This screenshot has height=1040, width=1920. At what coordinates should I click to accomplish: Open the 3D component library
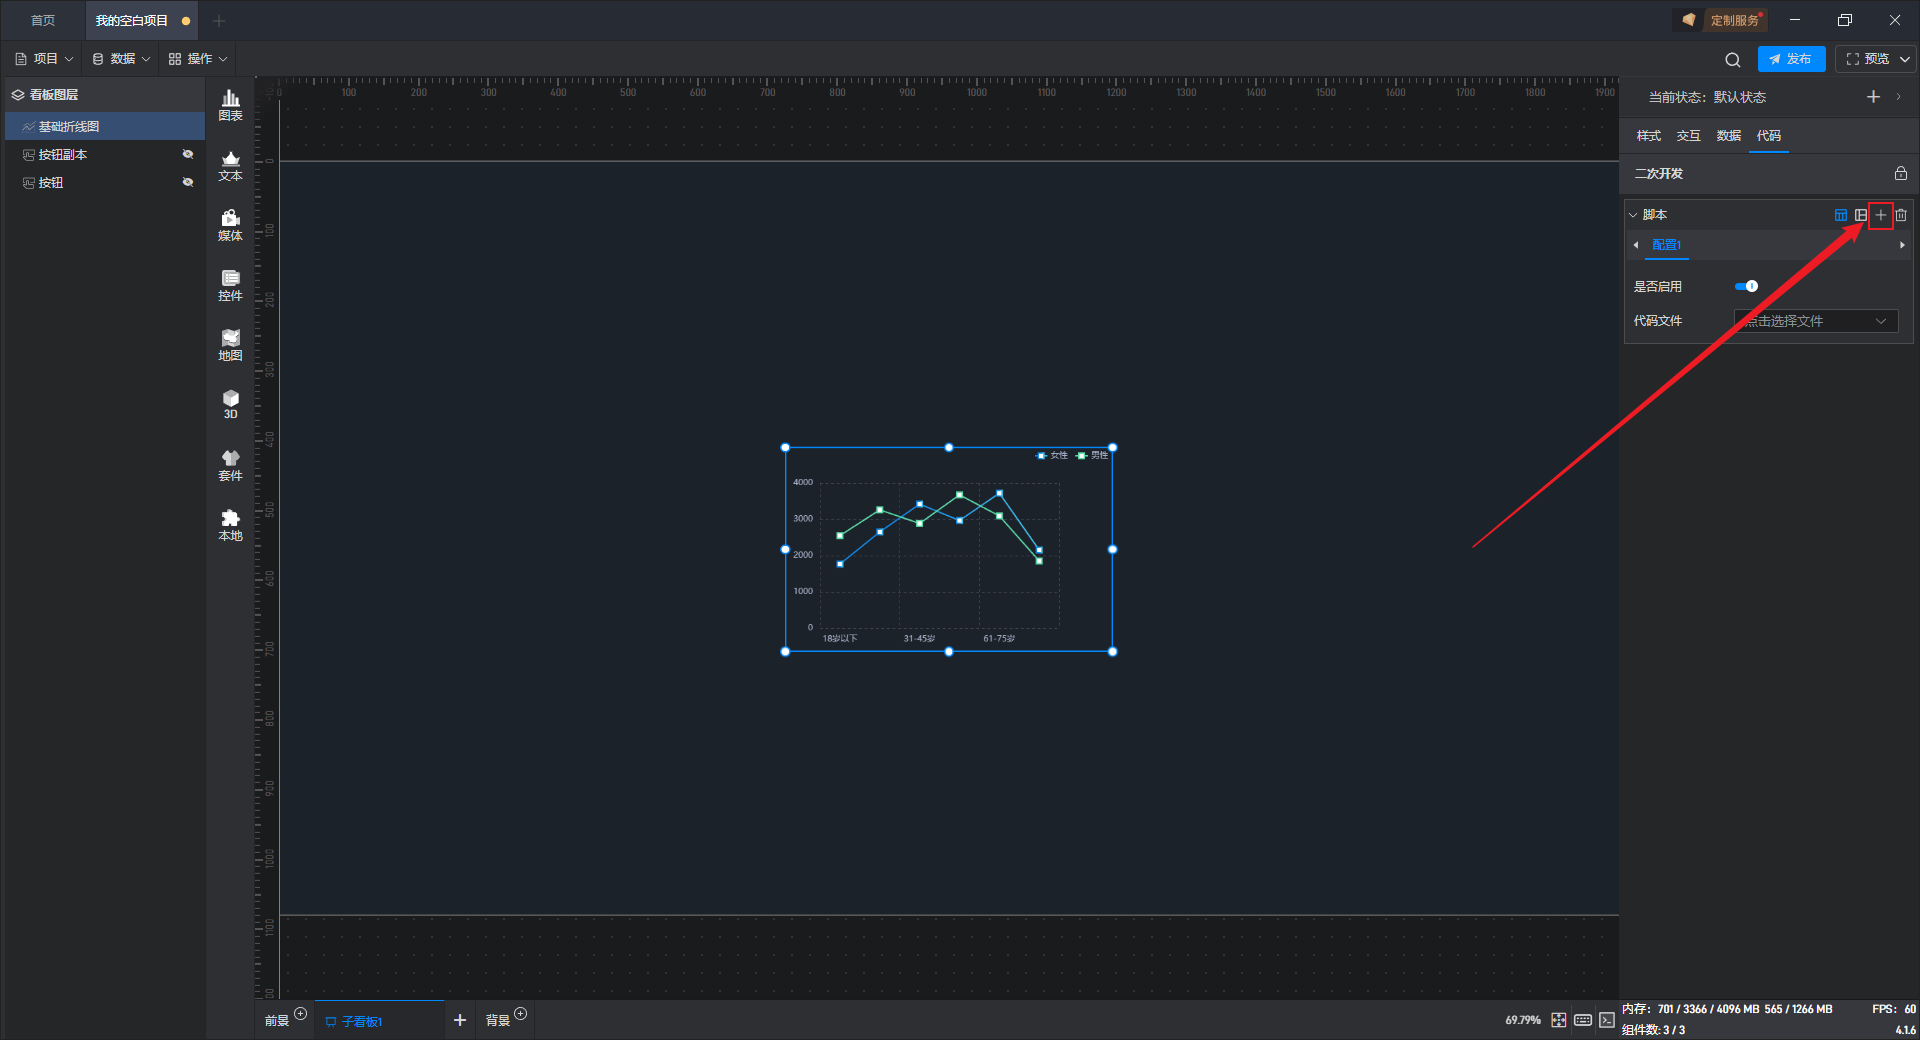[x=230, y=404]
